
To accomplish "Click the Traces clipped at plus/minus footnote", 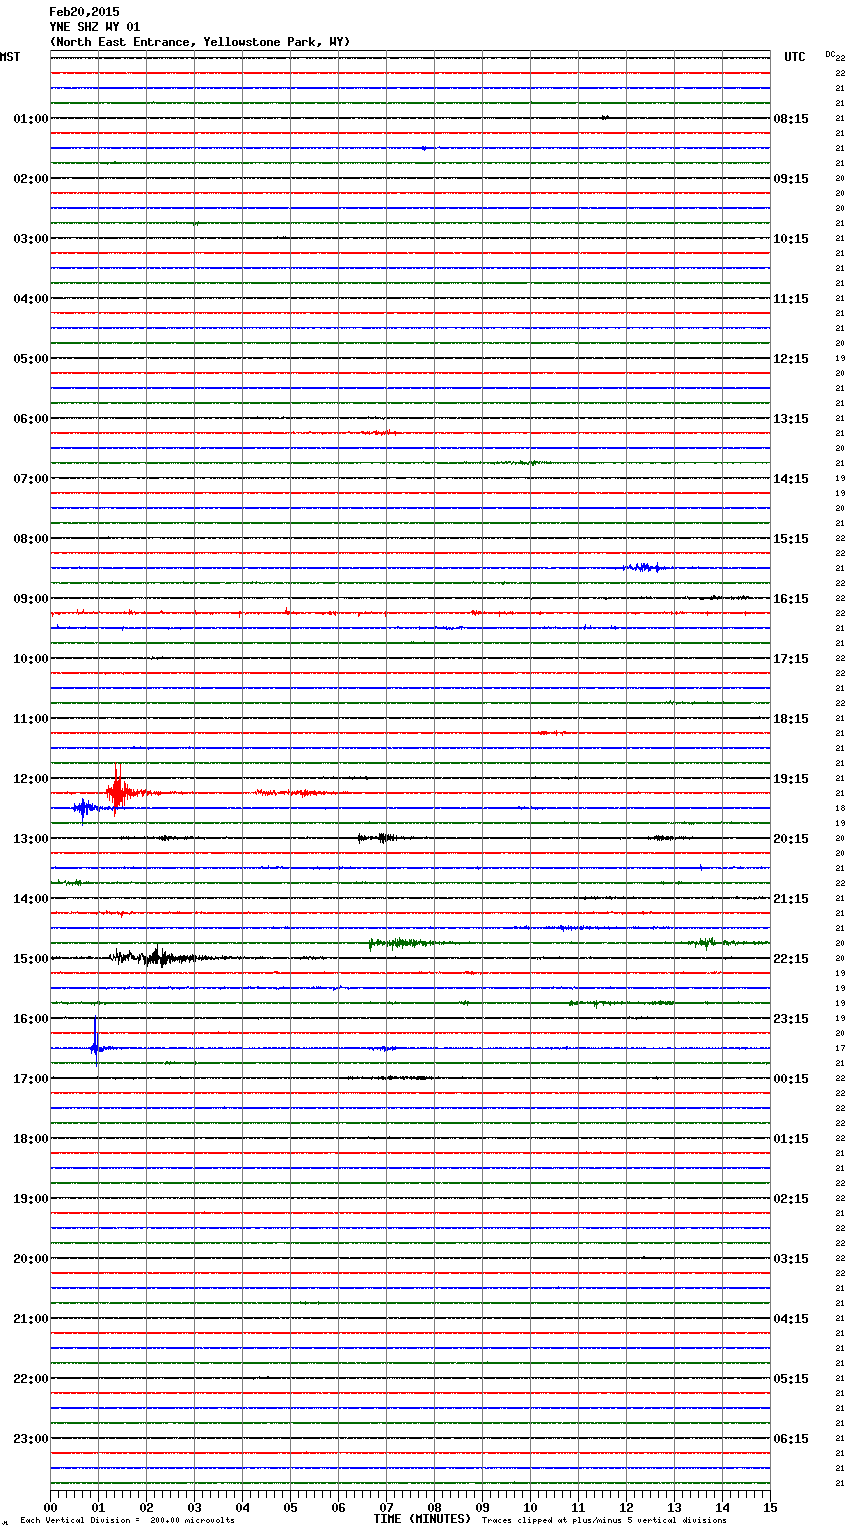I will (x=604, y=1521).
